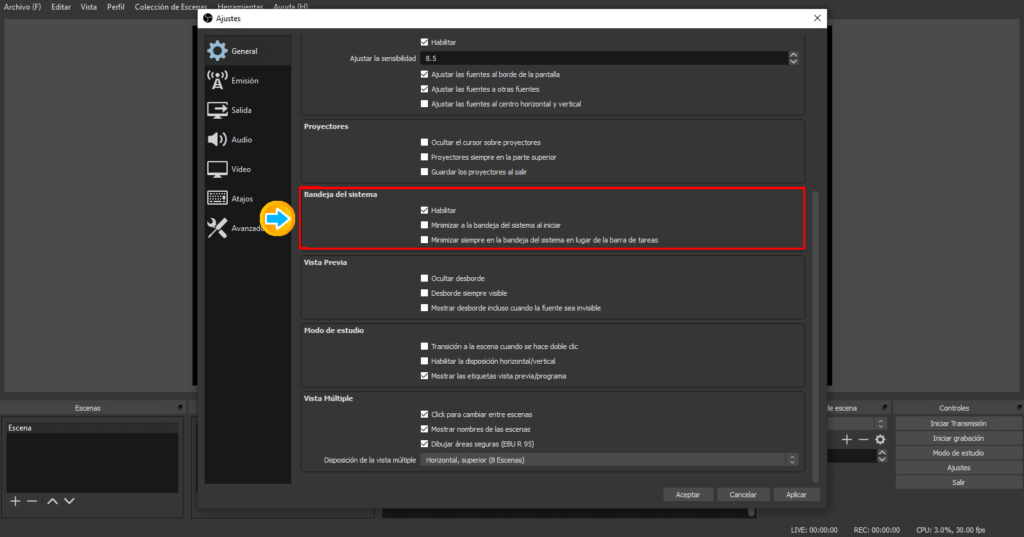The width and height of the screenshot is (1024, 537).
Task: Enable Minimizar a la bandeja al iniciar
Action: 425,225
